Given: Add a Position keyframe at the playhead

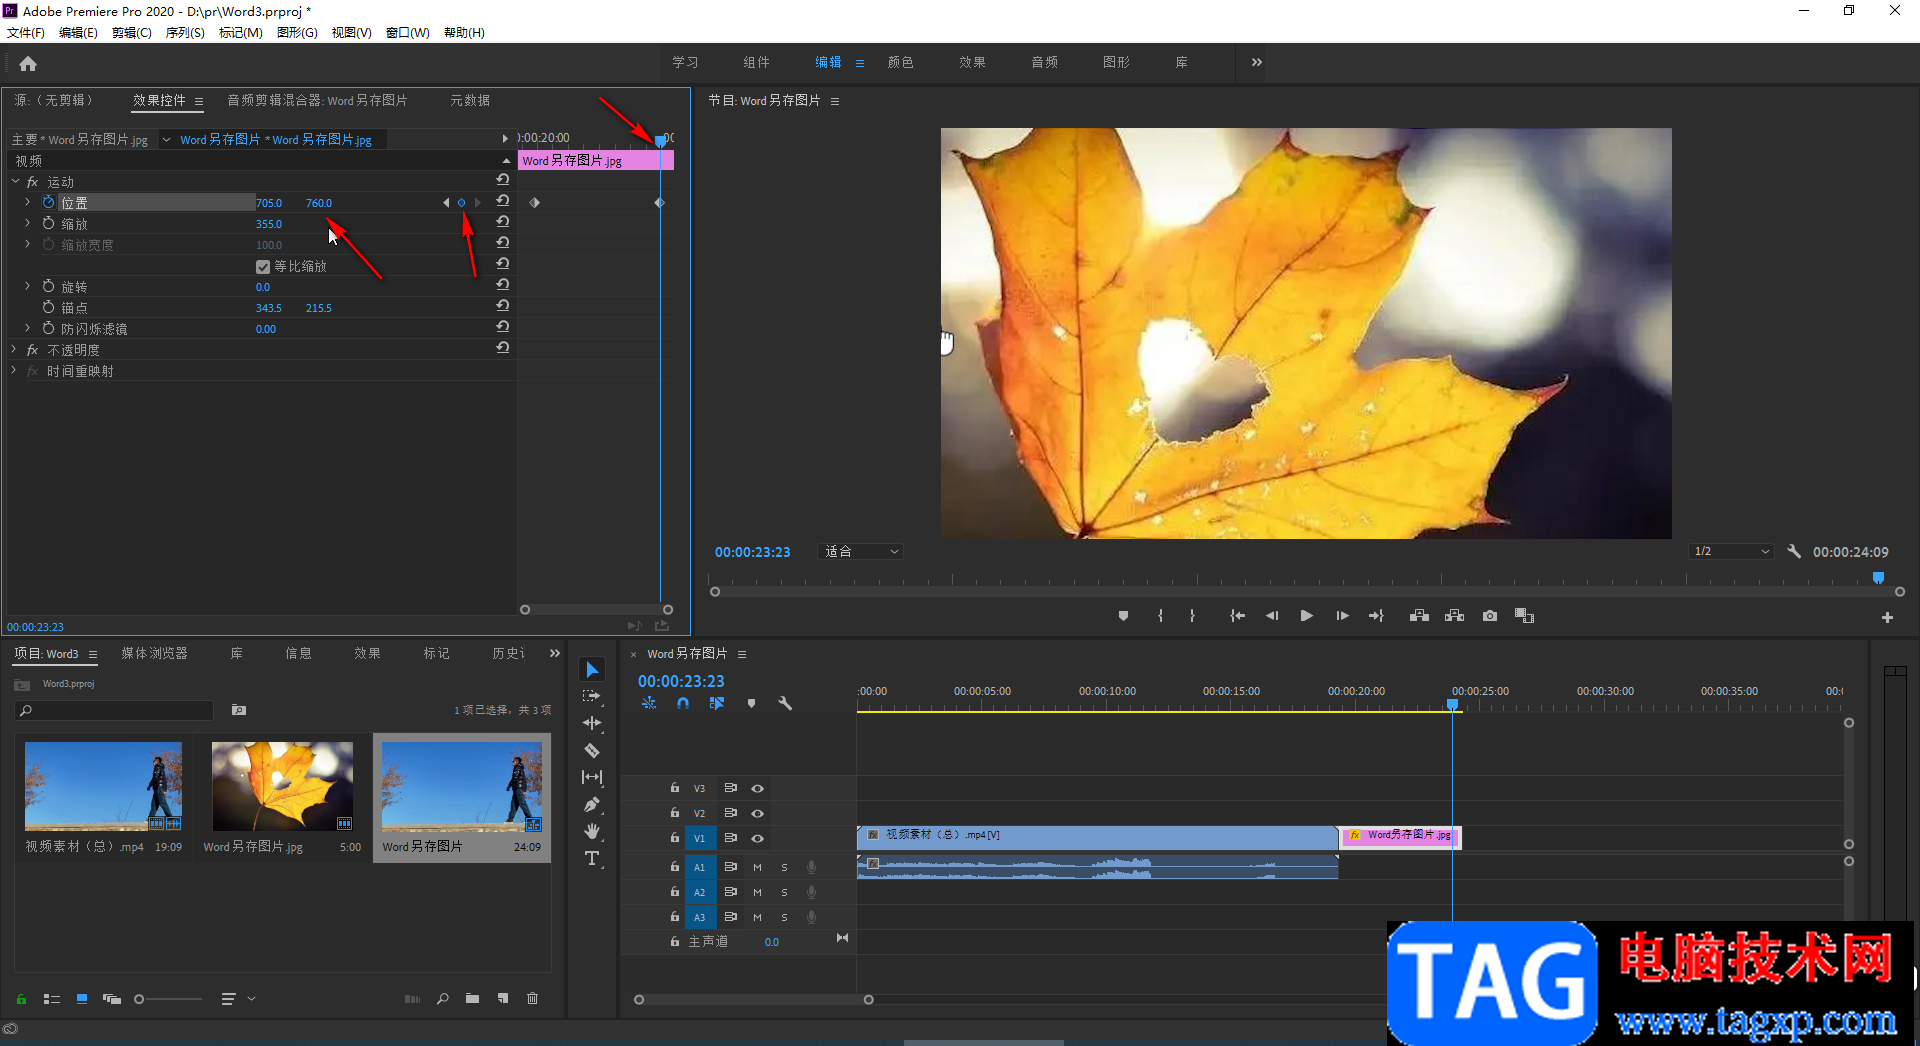Looking at the screenshot, I should coord(461,203).
